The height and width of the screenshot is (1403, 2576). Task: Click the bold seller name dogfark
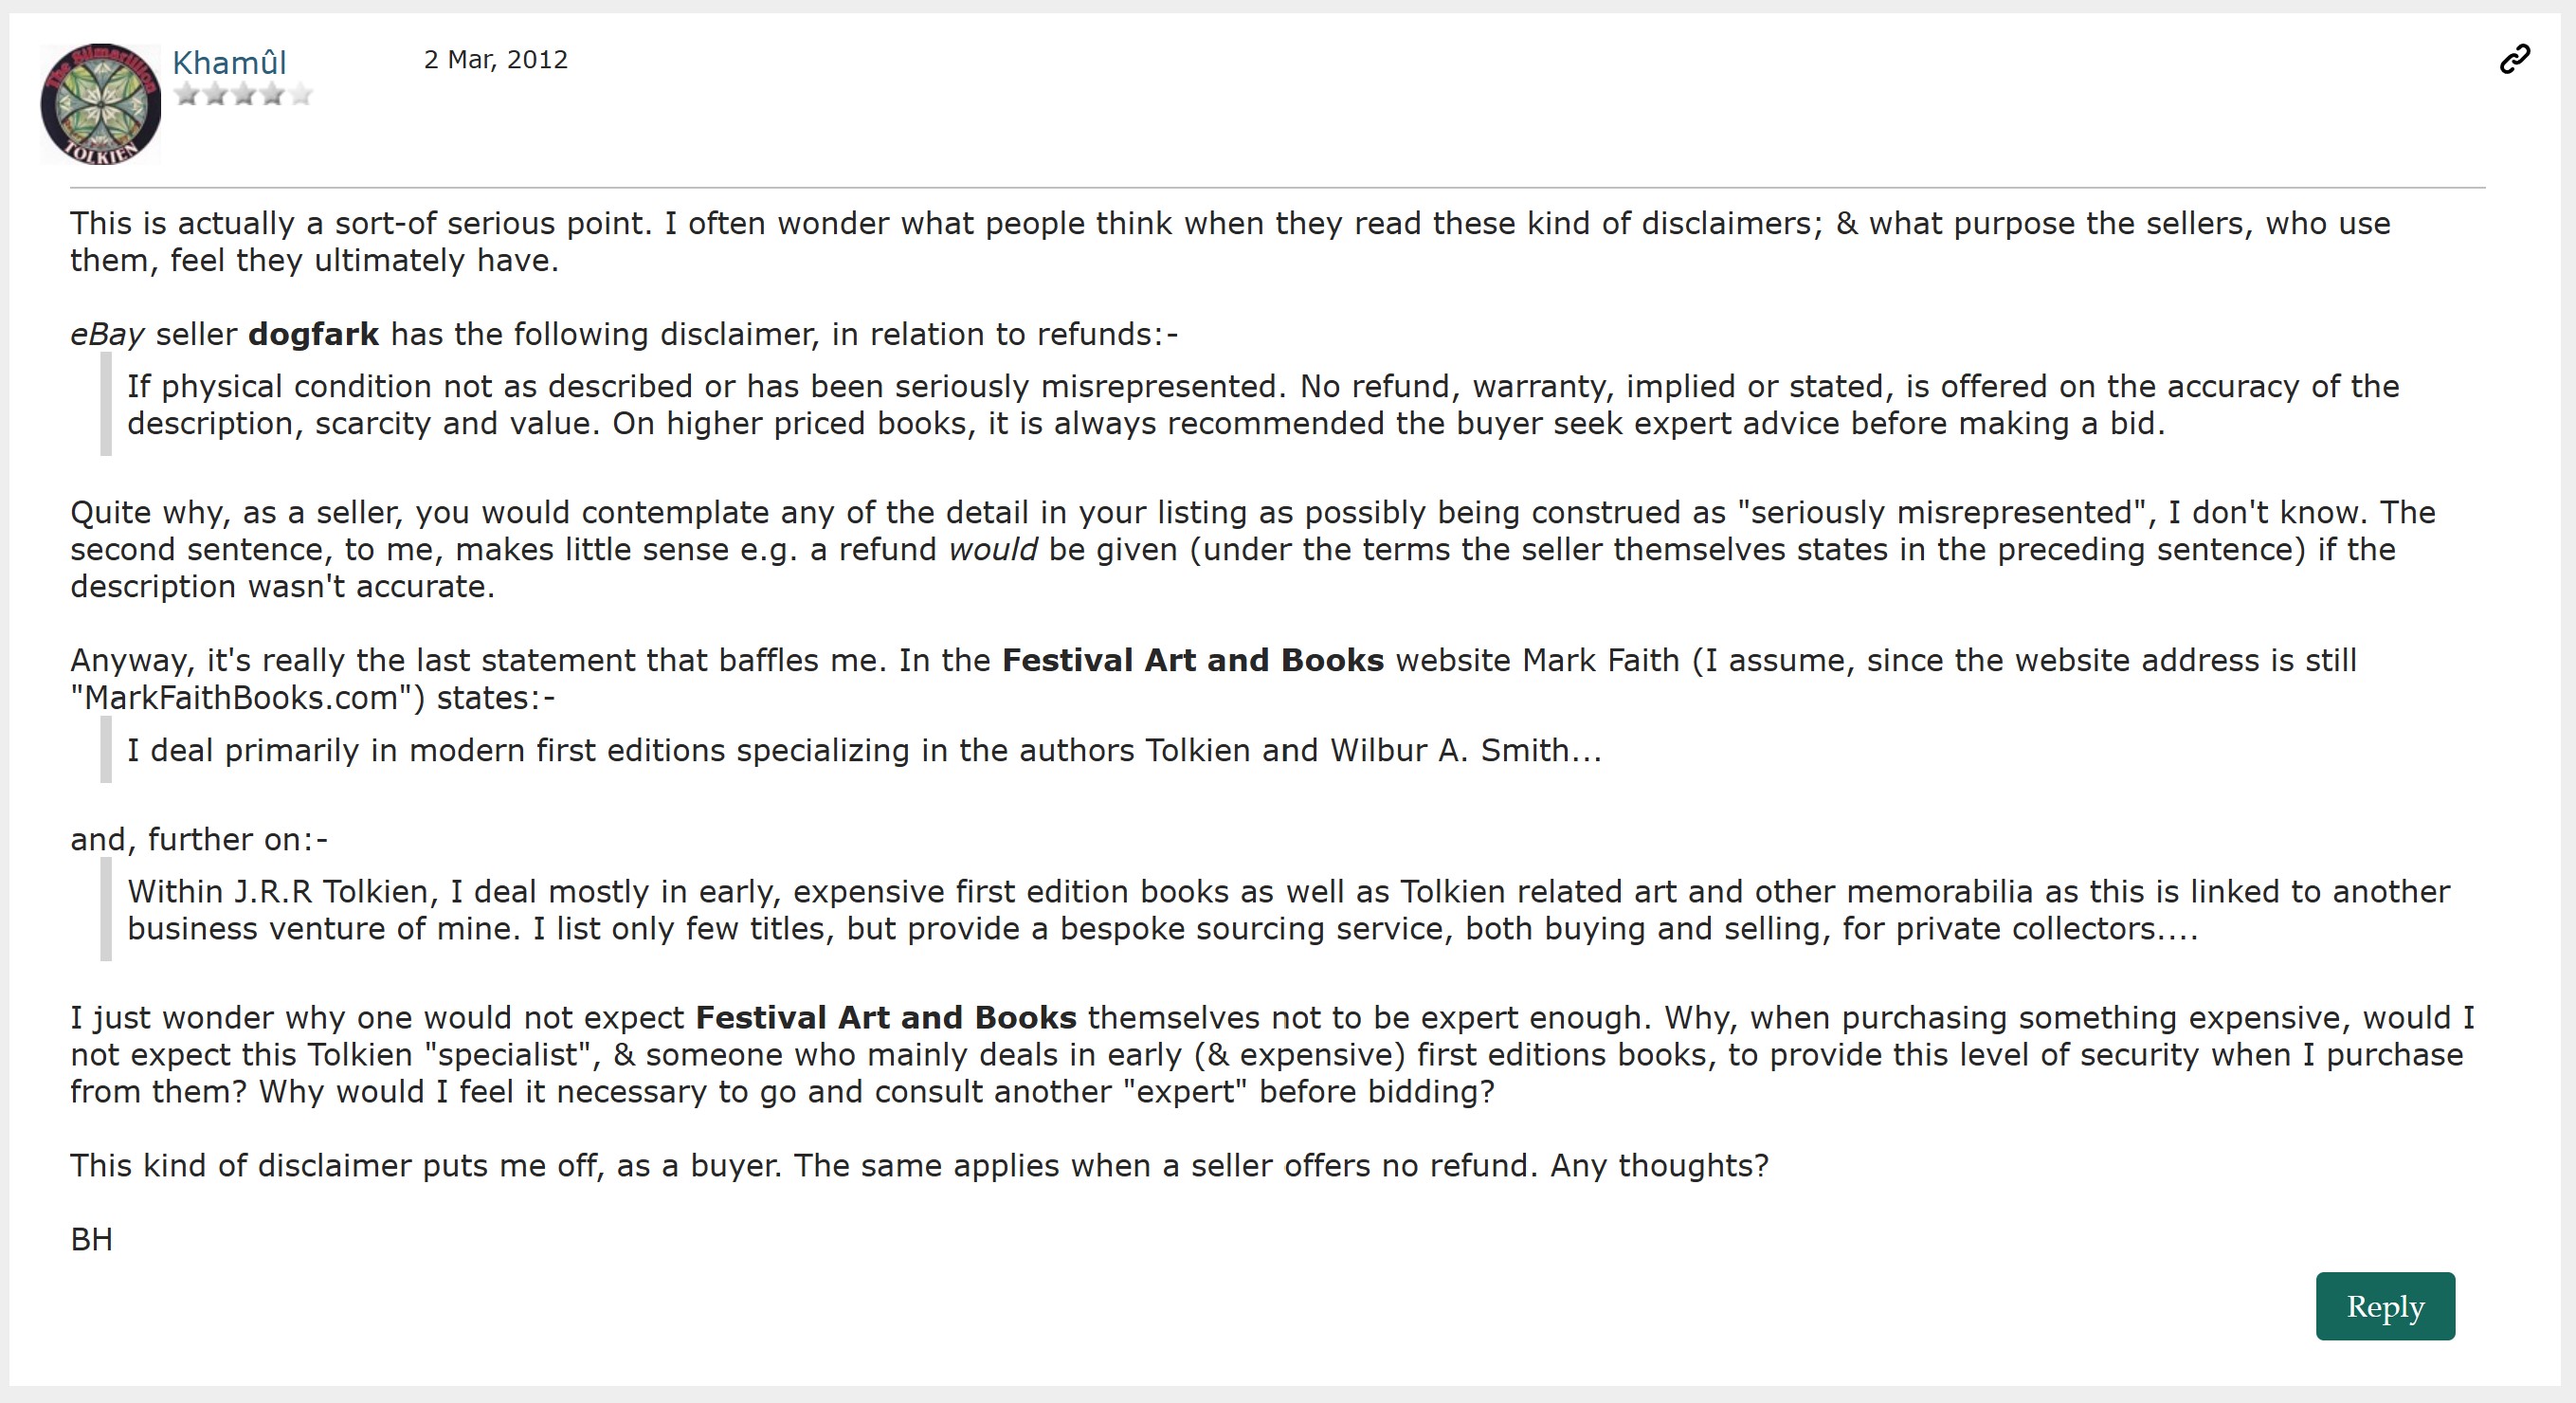[313, 334]
